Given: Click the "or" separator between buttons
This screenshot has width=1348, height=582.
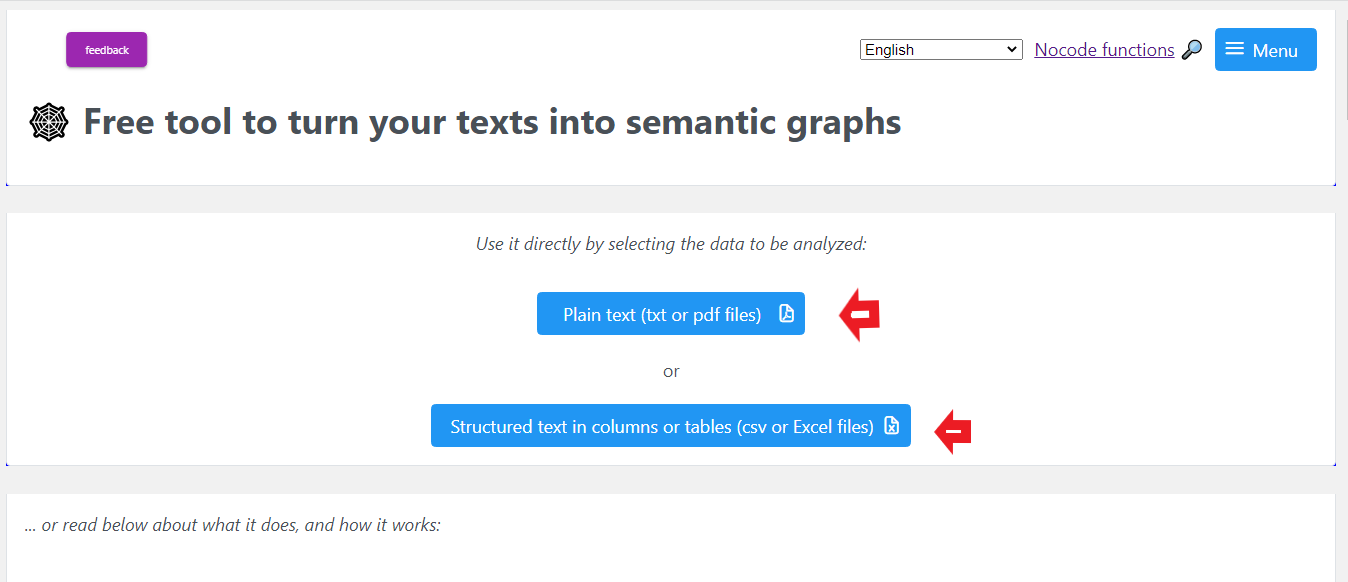Looking at the screenshot, I should [x=671, y=371].
